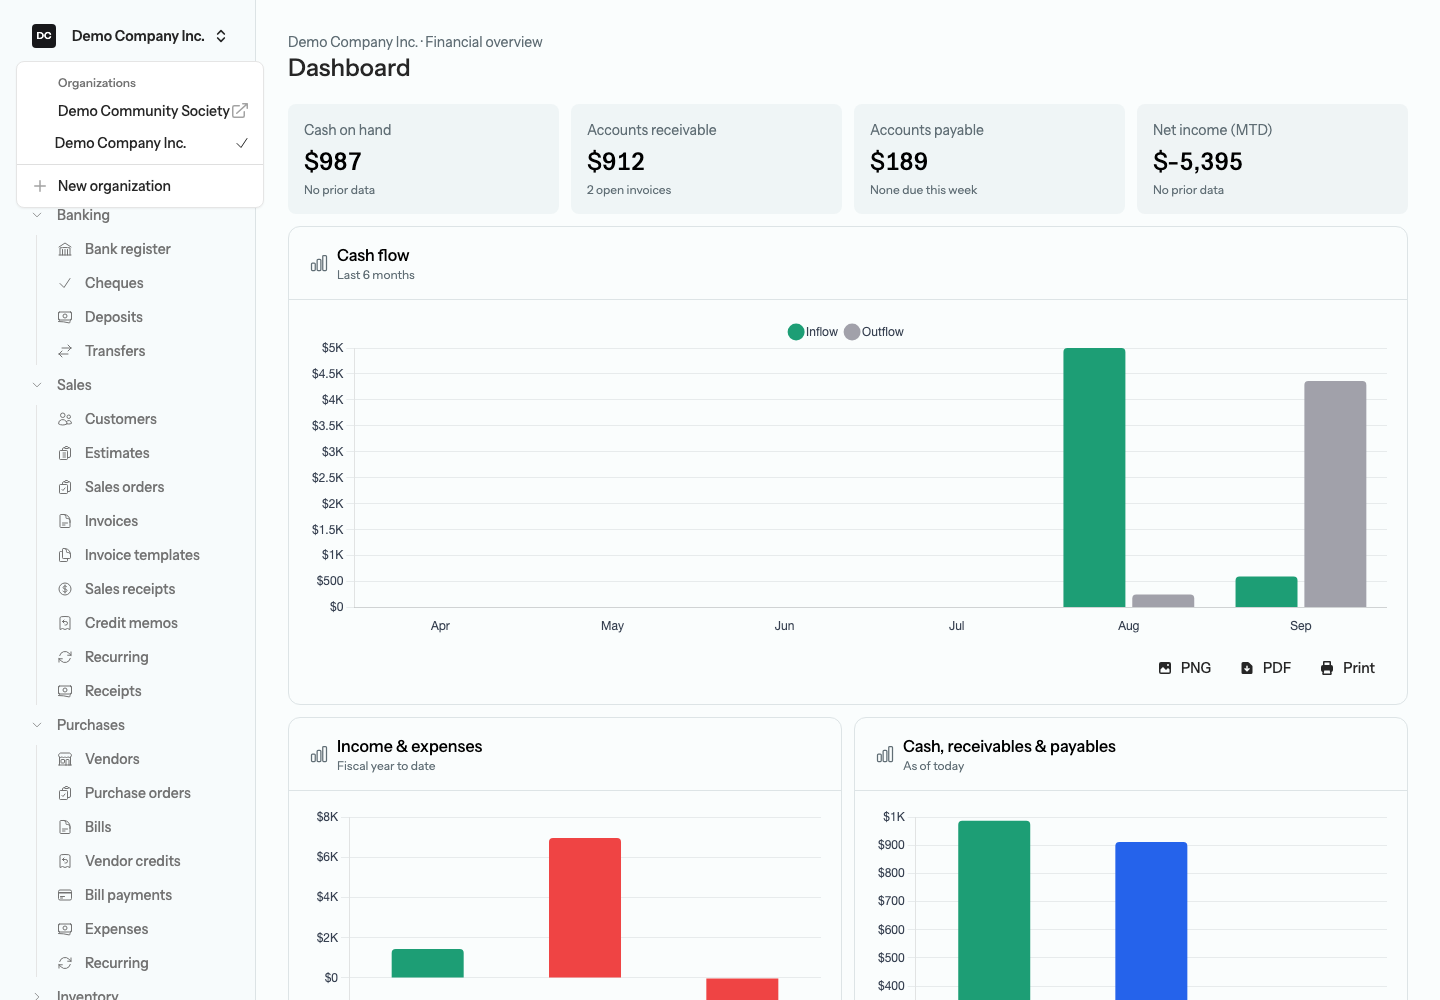1440x1000 pixels.
Task: Open the Net income (MTD) card
Action: pos(1272,159)
